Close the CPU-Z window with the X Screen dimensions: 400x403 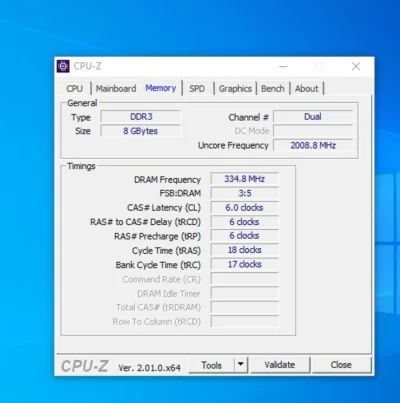pyautogui.click(x=356, y=66)
